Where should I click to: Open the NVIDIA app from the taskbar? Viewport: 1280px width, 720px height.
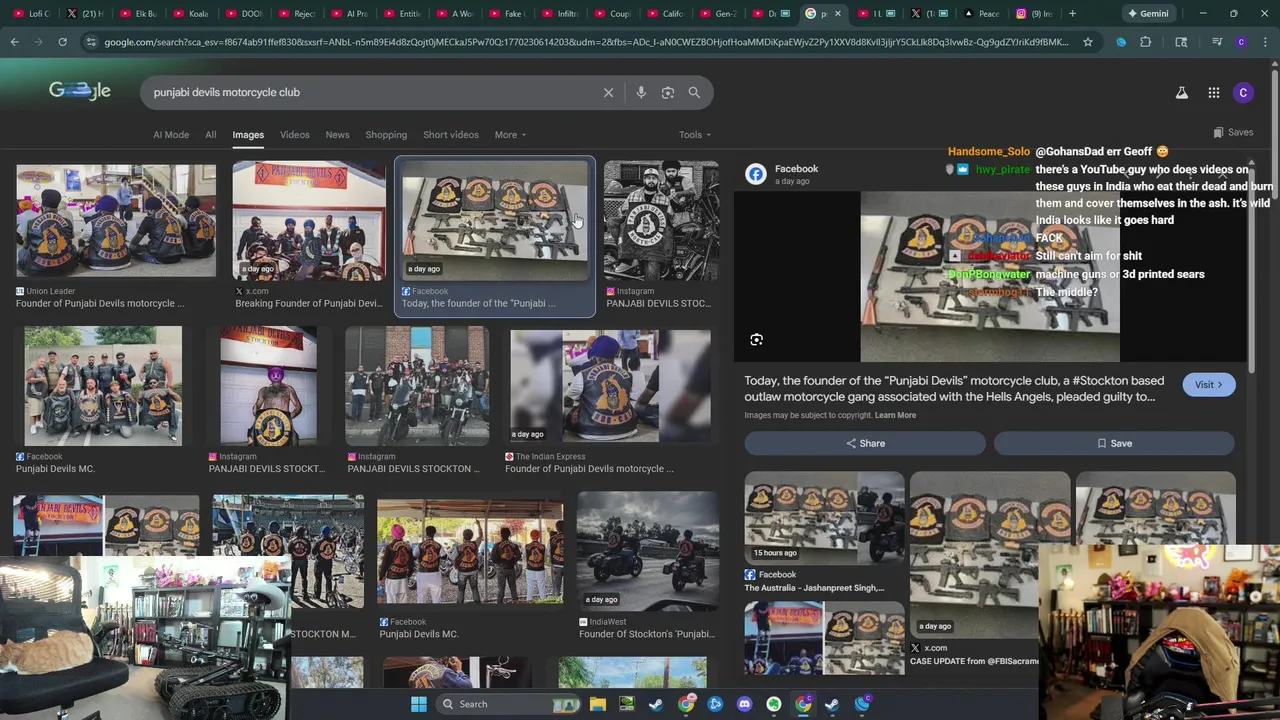point(626,704)
